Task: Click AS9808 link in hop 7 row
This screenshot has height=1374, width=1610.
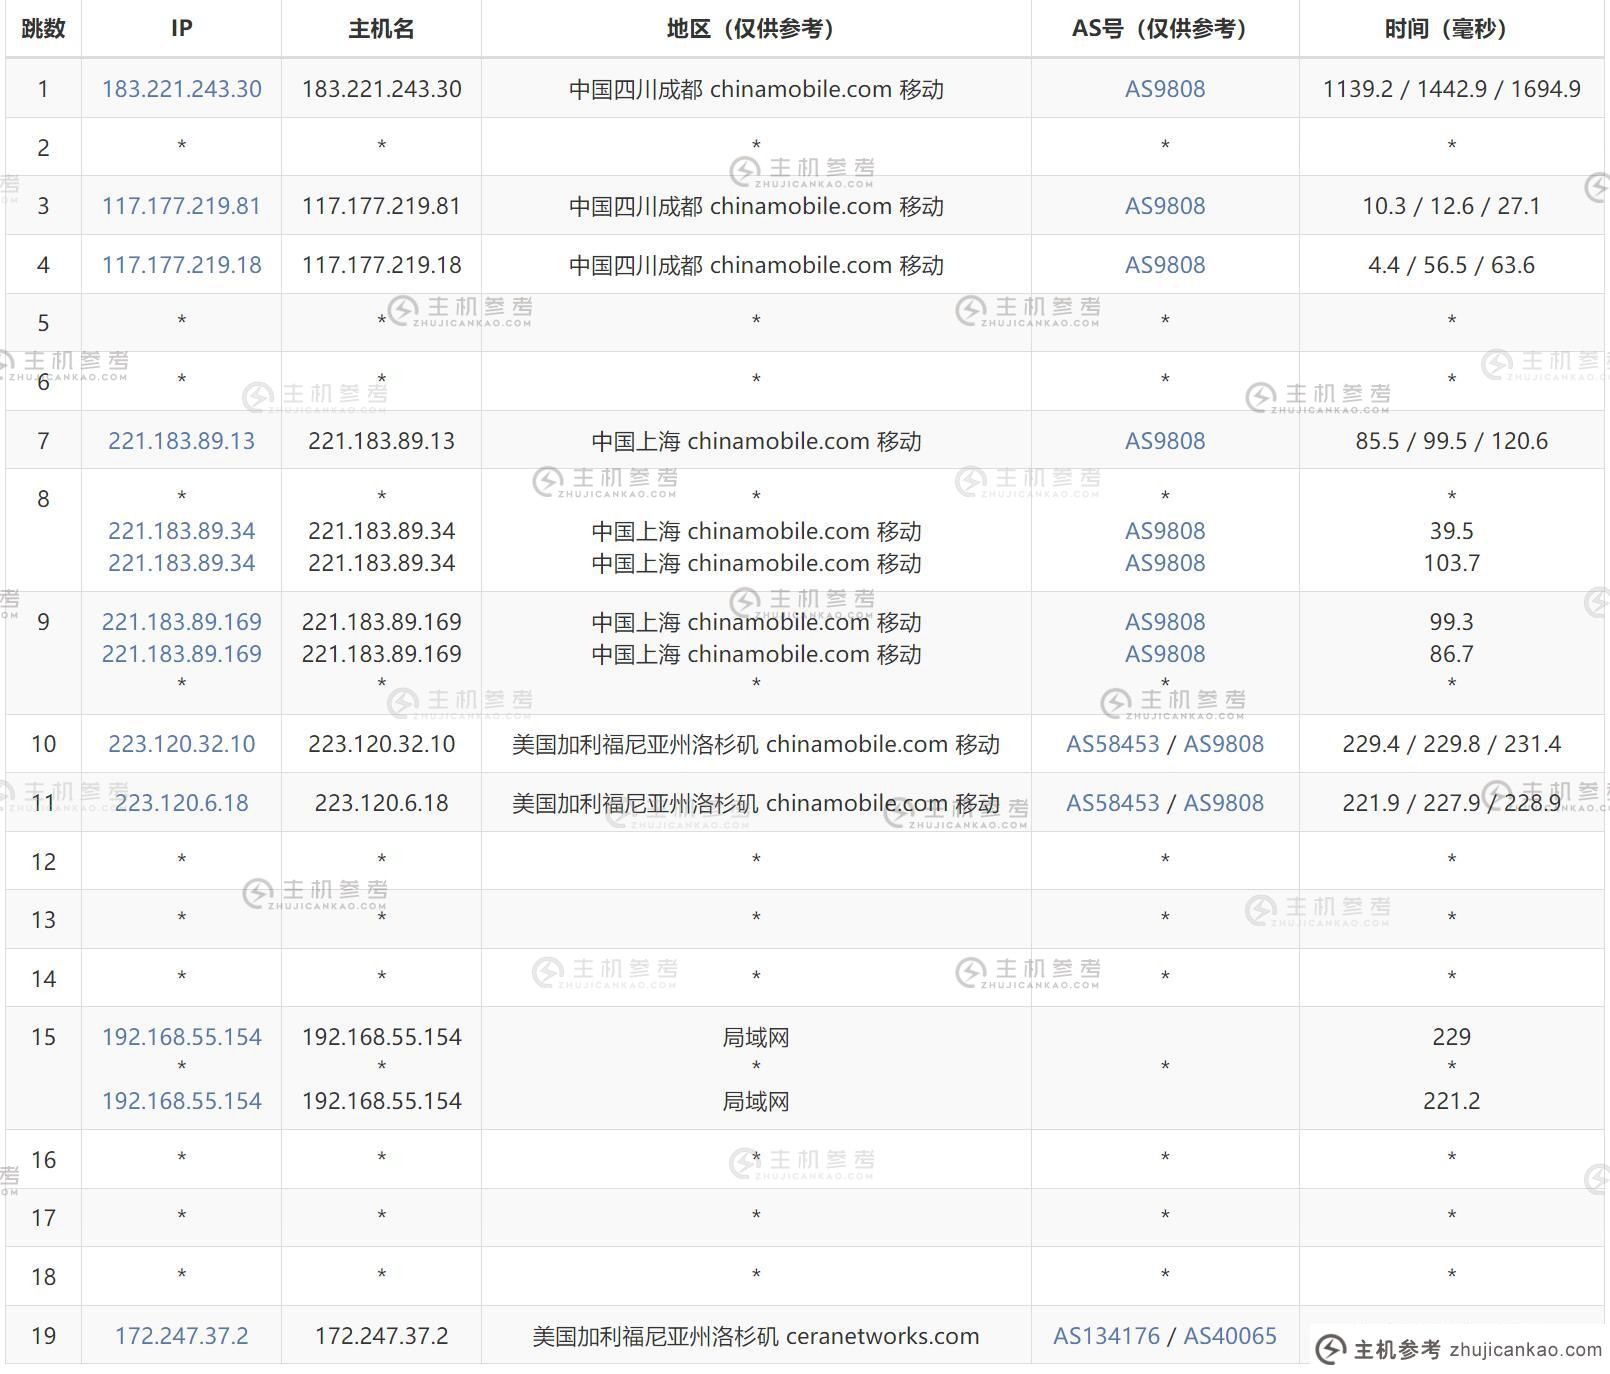Action: 1165,441
